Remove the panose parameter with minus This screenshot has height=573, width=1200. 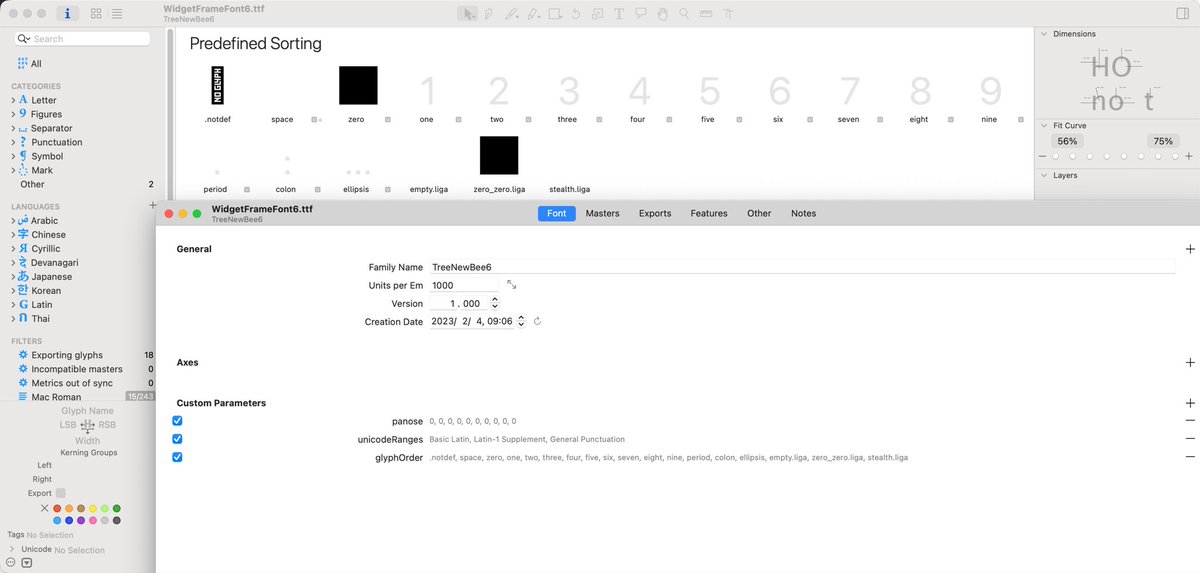pyautogui.click(x=1190, y=421)
